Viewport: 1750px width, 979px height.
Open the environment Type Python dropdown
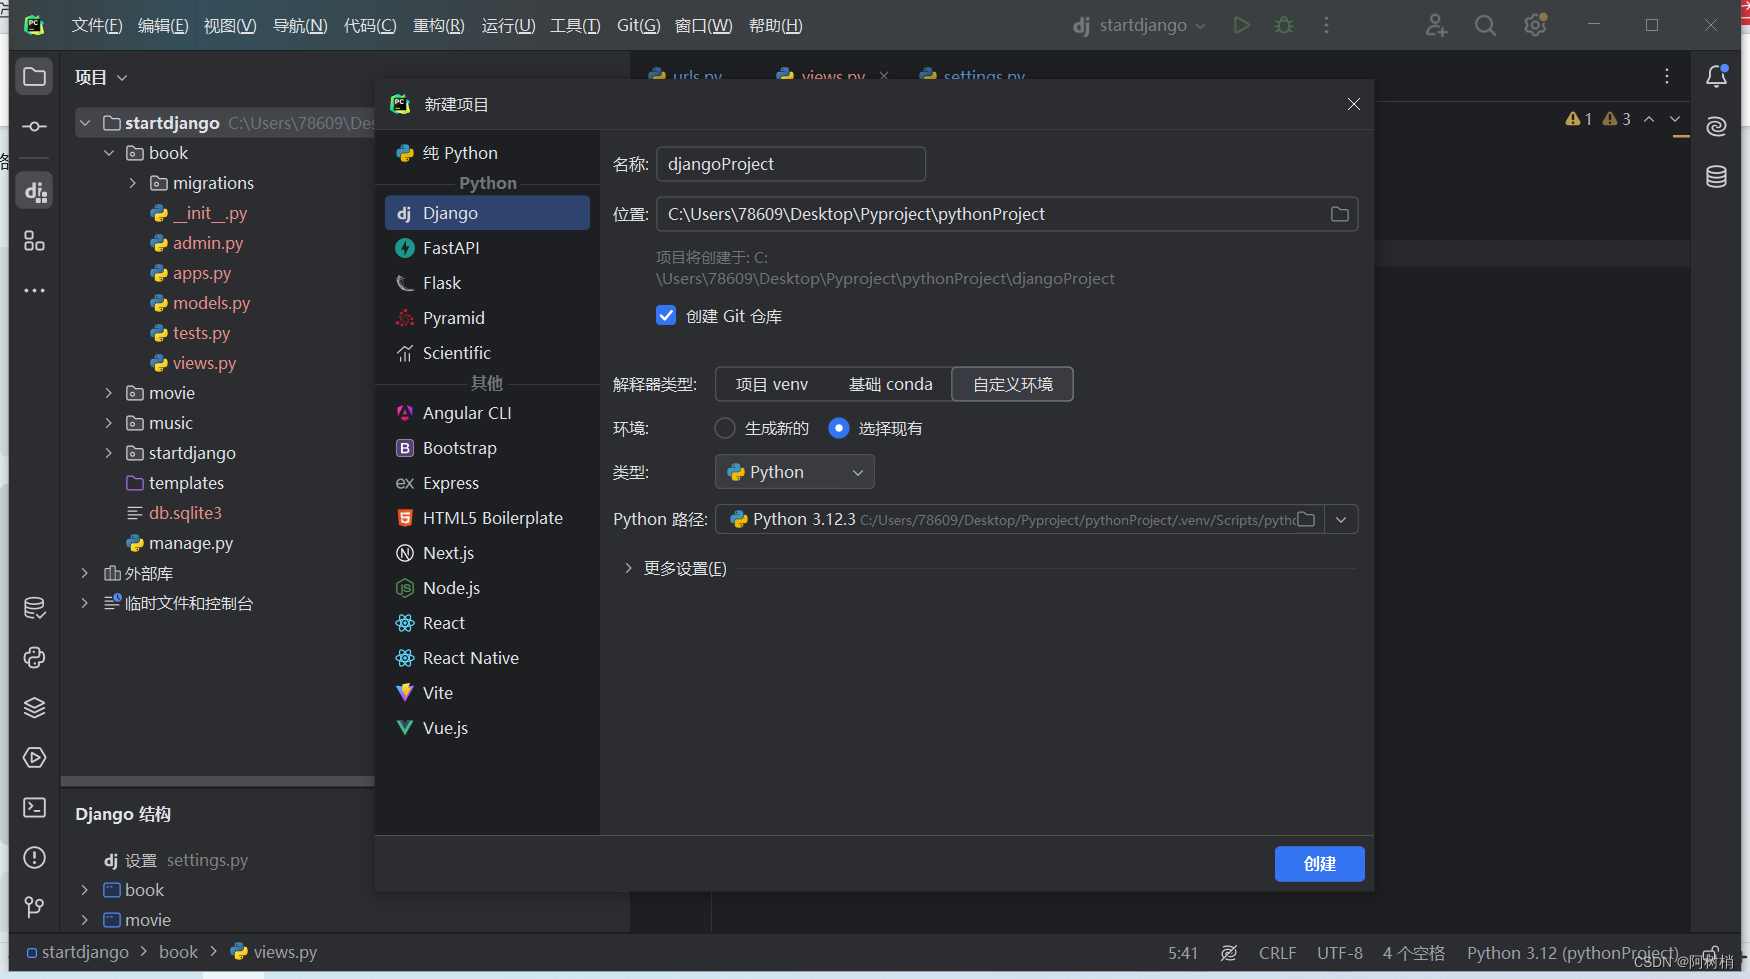point(795,472)
